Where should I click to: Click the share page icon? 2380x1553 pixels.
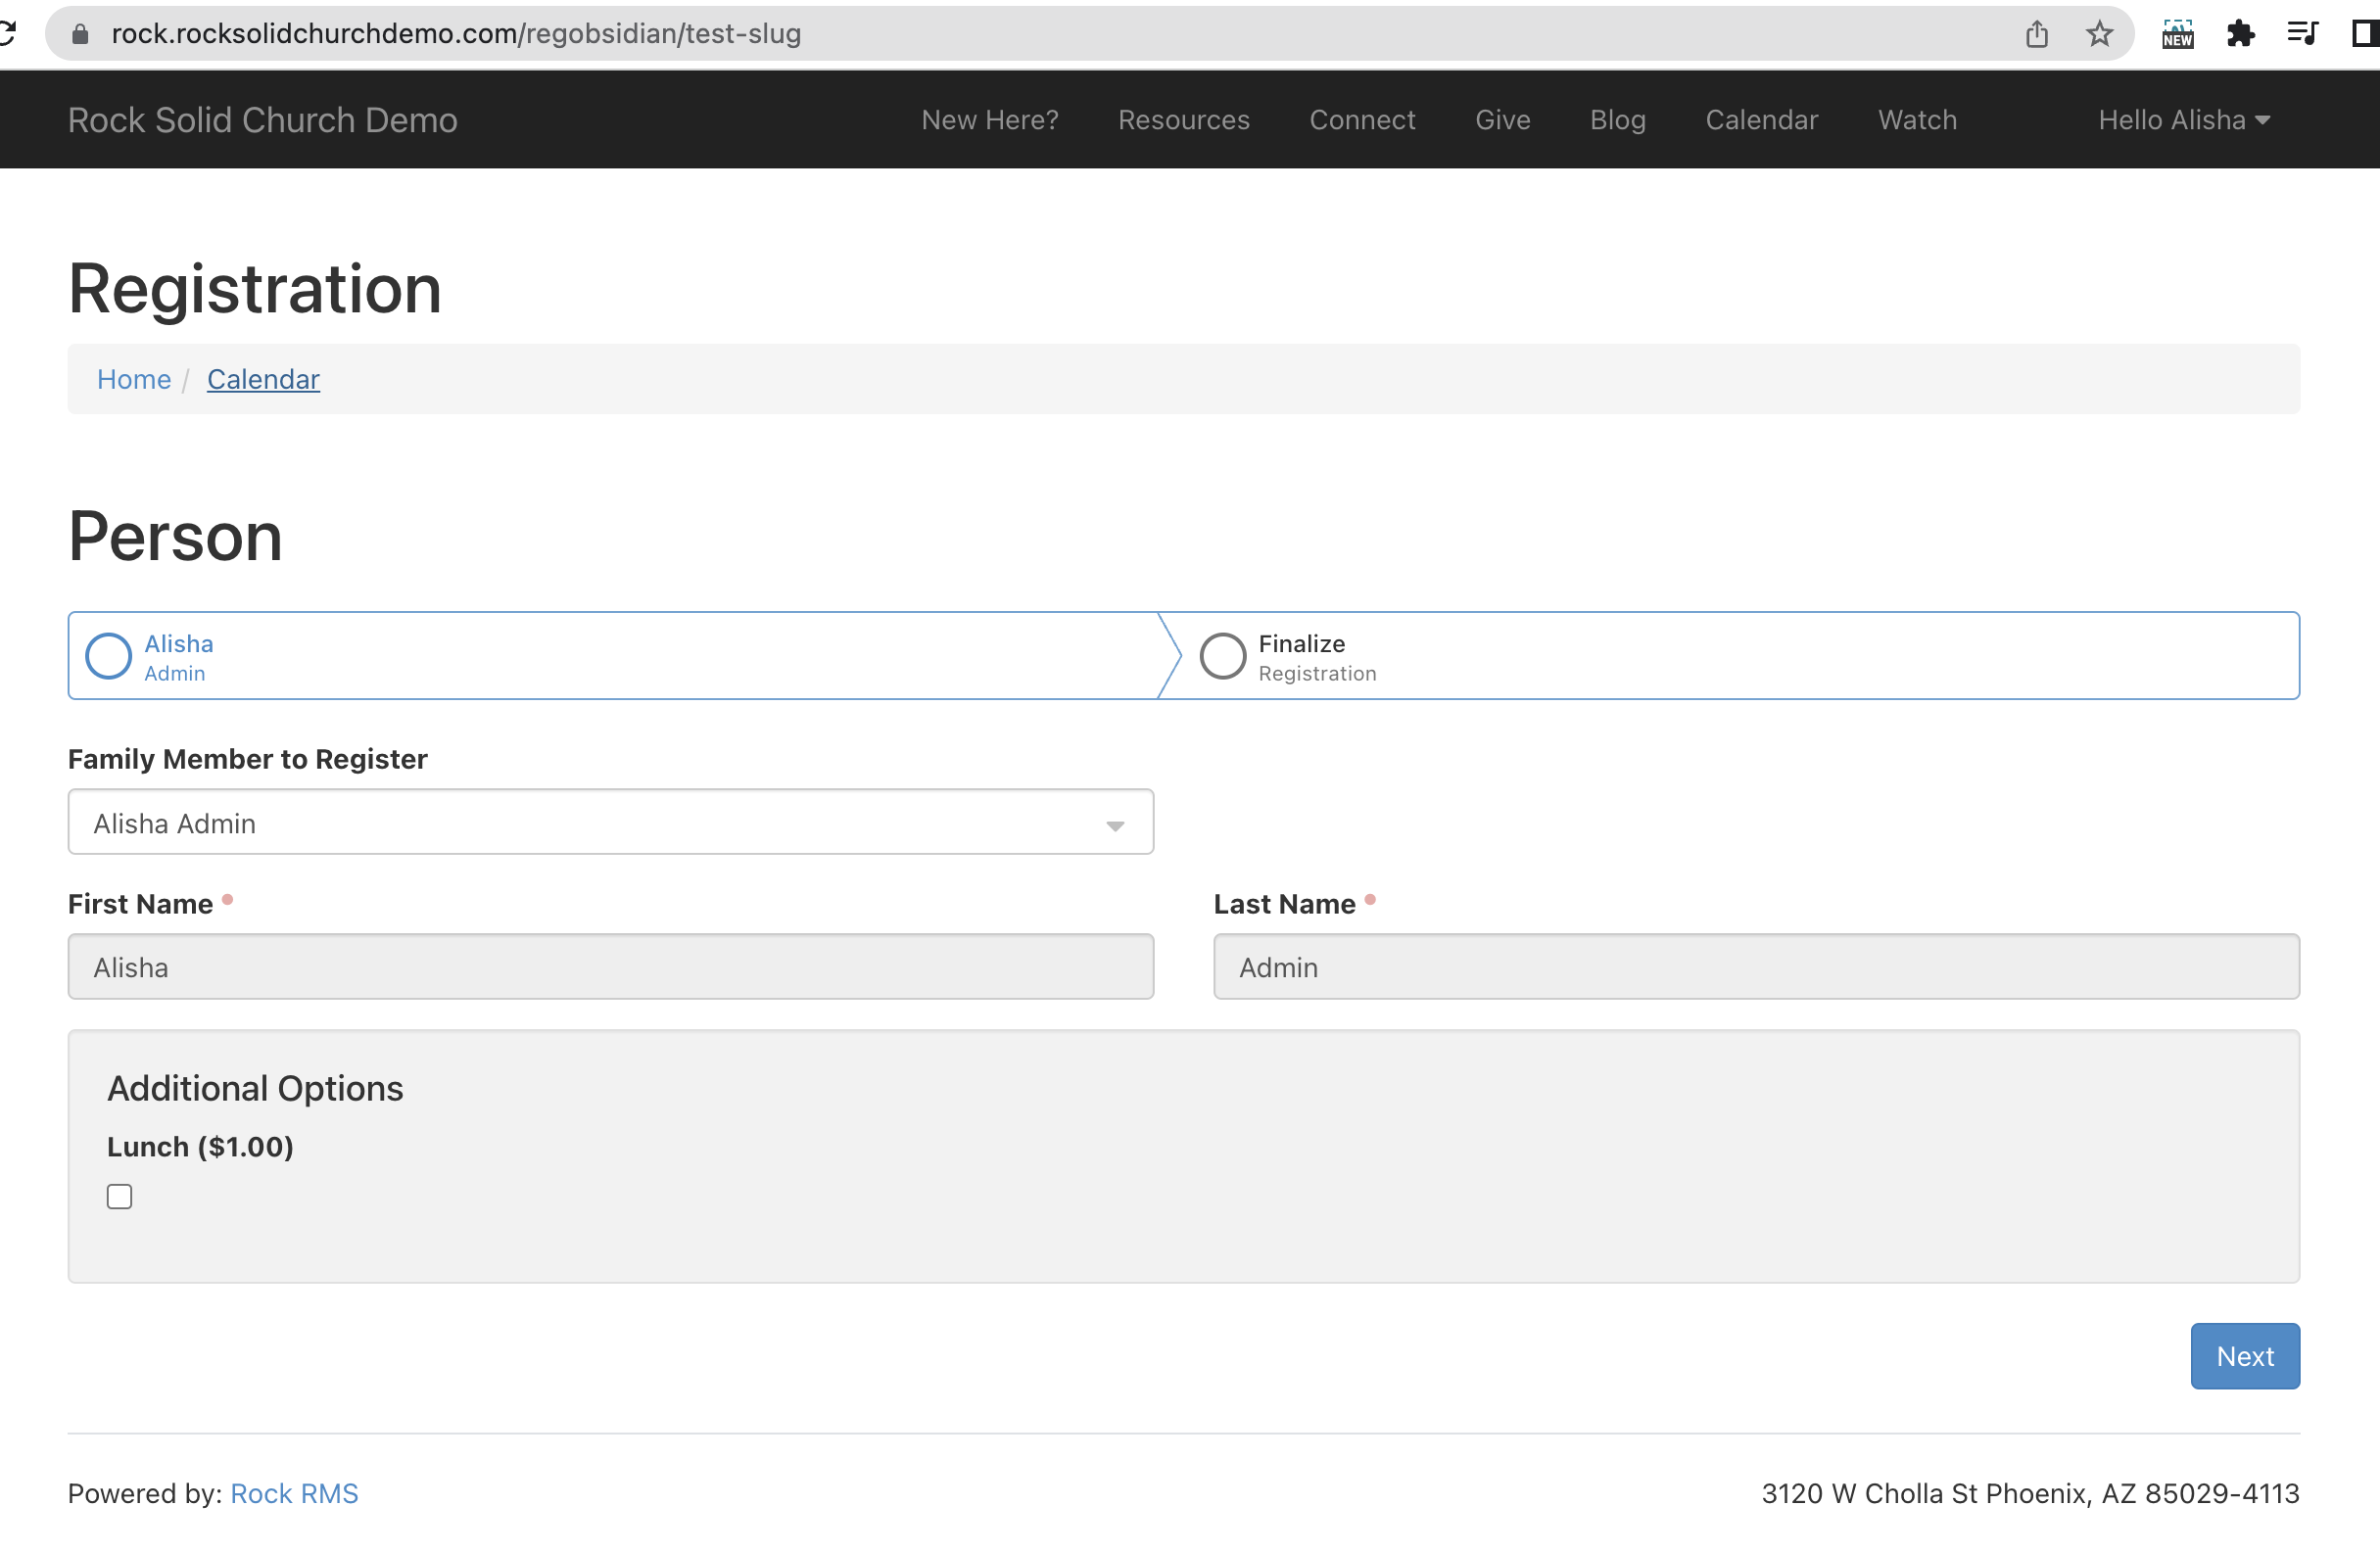2037,34
